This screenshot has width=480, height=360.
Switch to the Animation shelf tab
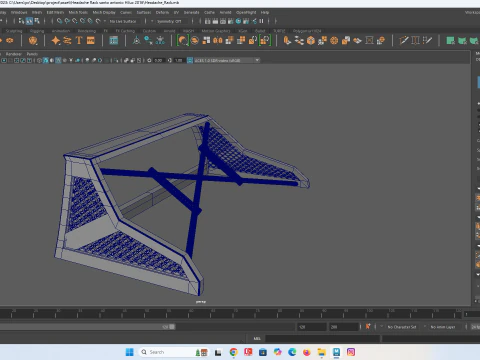(61, 31)
